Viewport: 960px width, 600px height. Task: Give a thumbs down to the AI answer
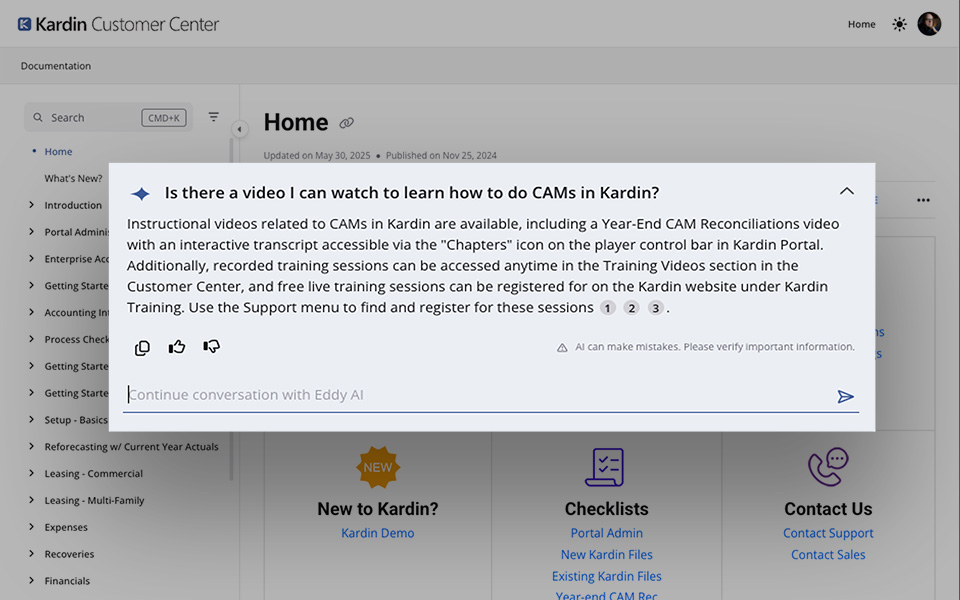tap(211, 347)
